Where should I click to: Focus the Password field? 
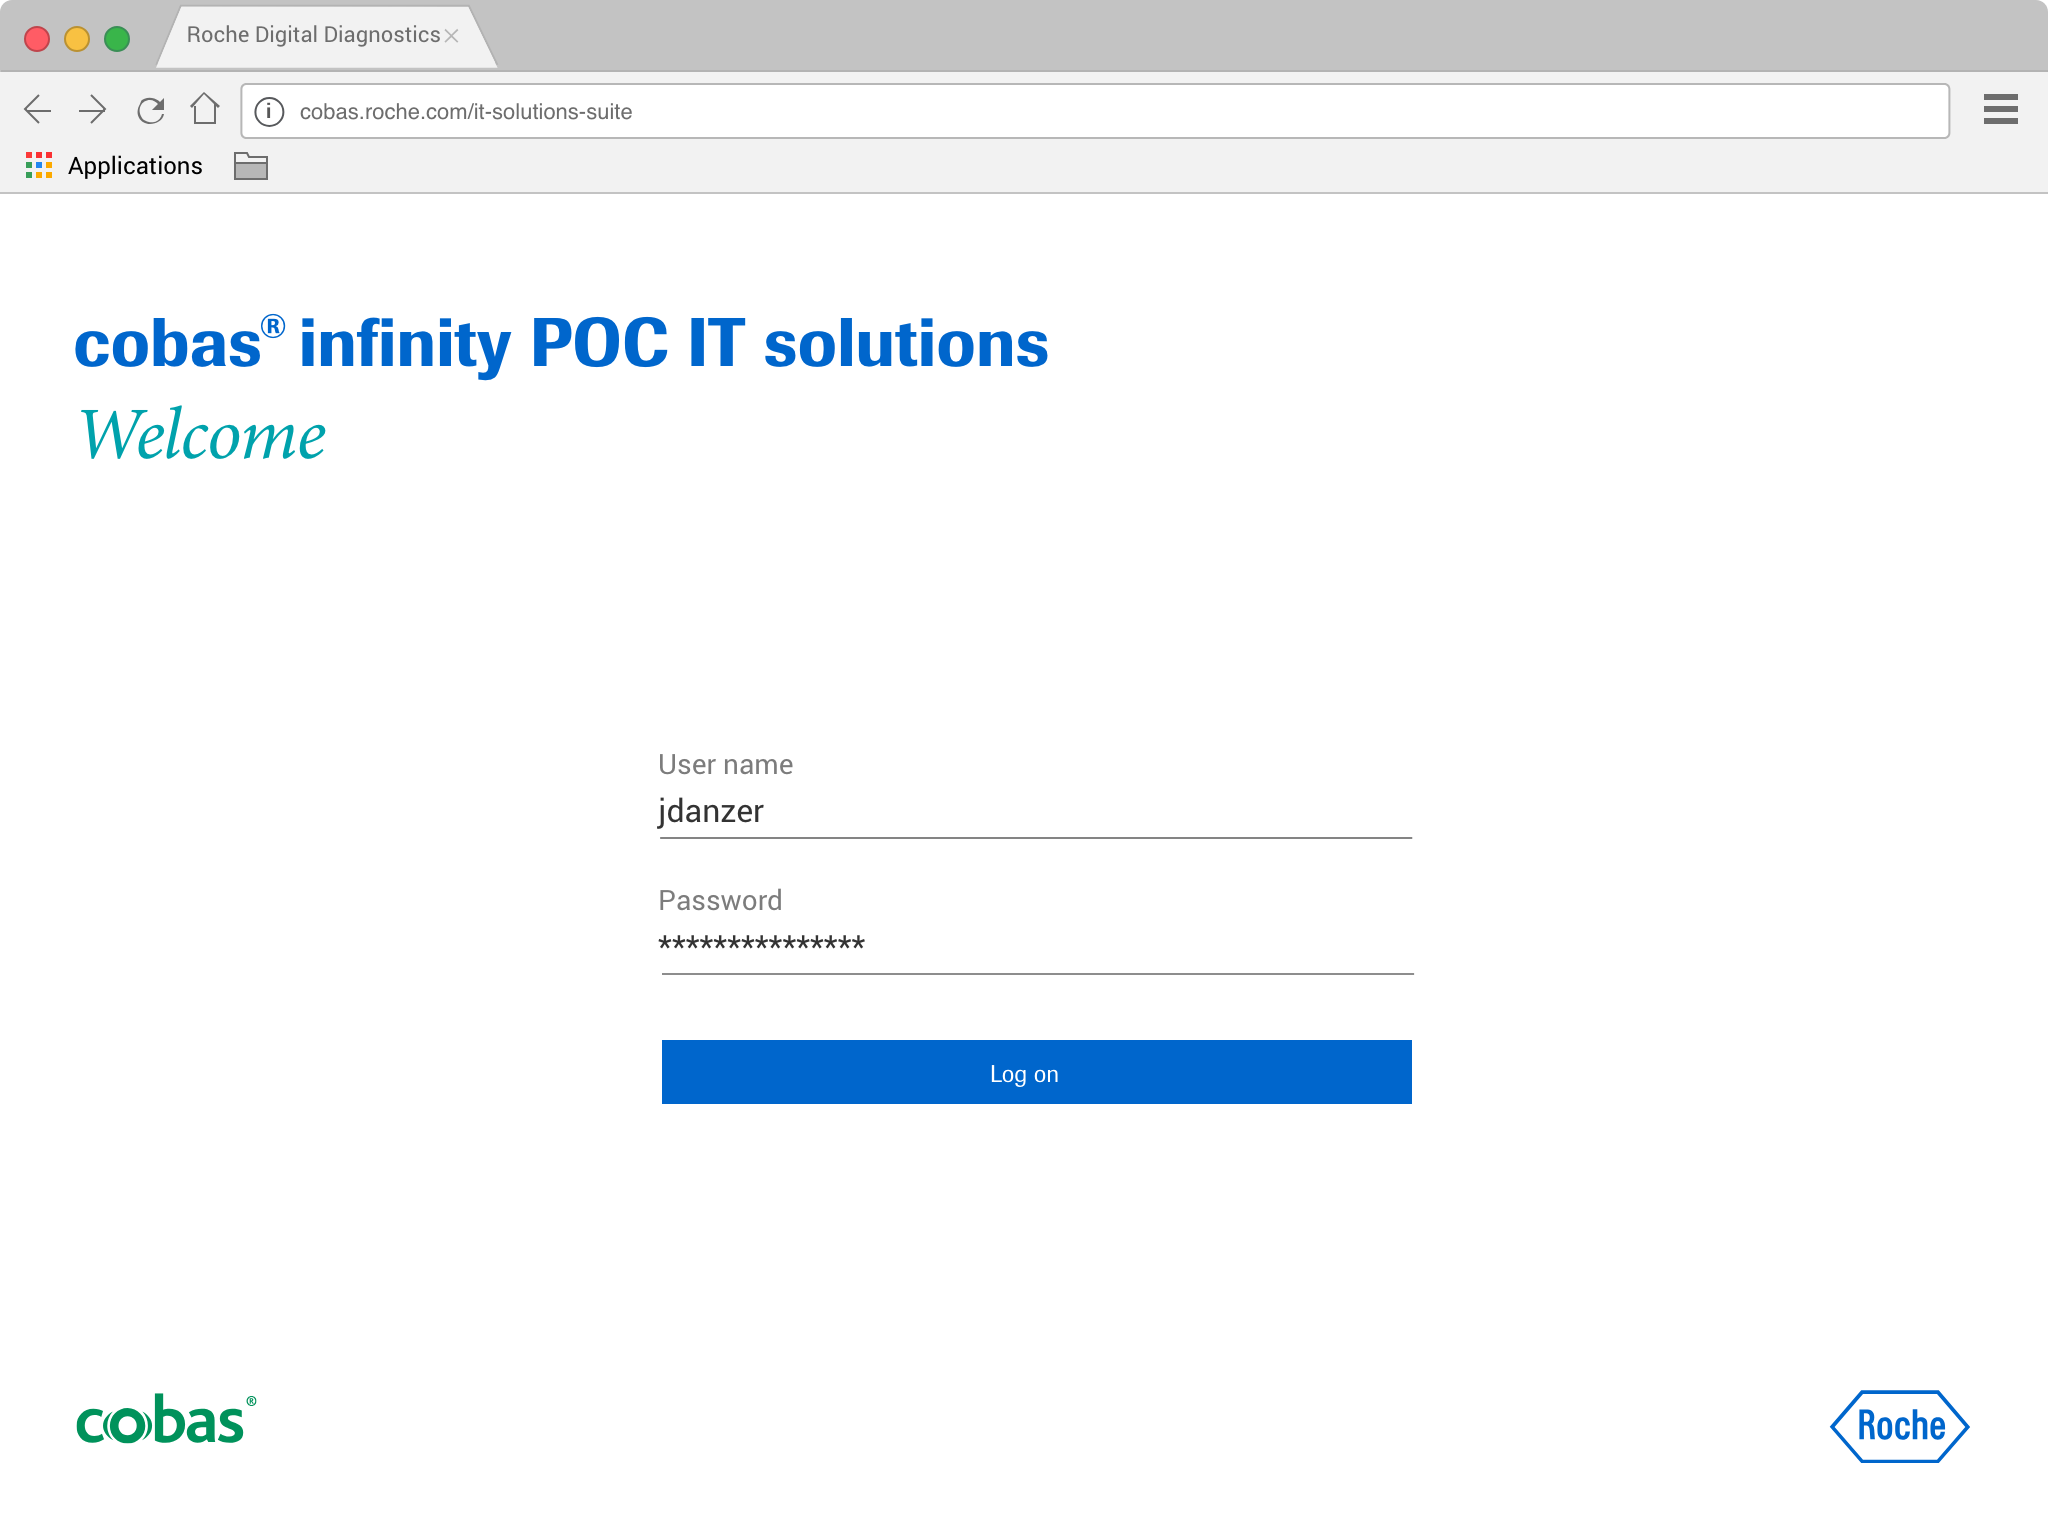1035,945
